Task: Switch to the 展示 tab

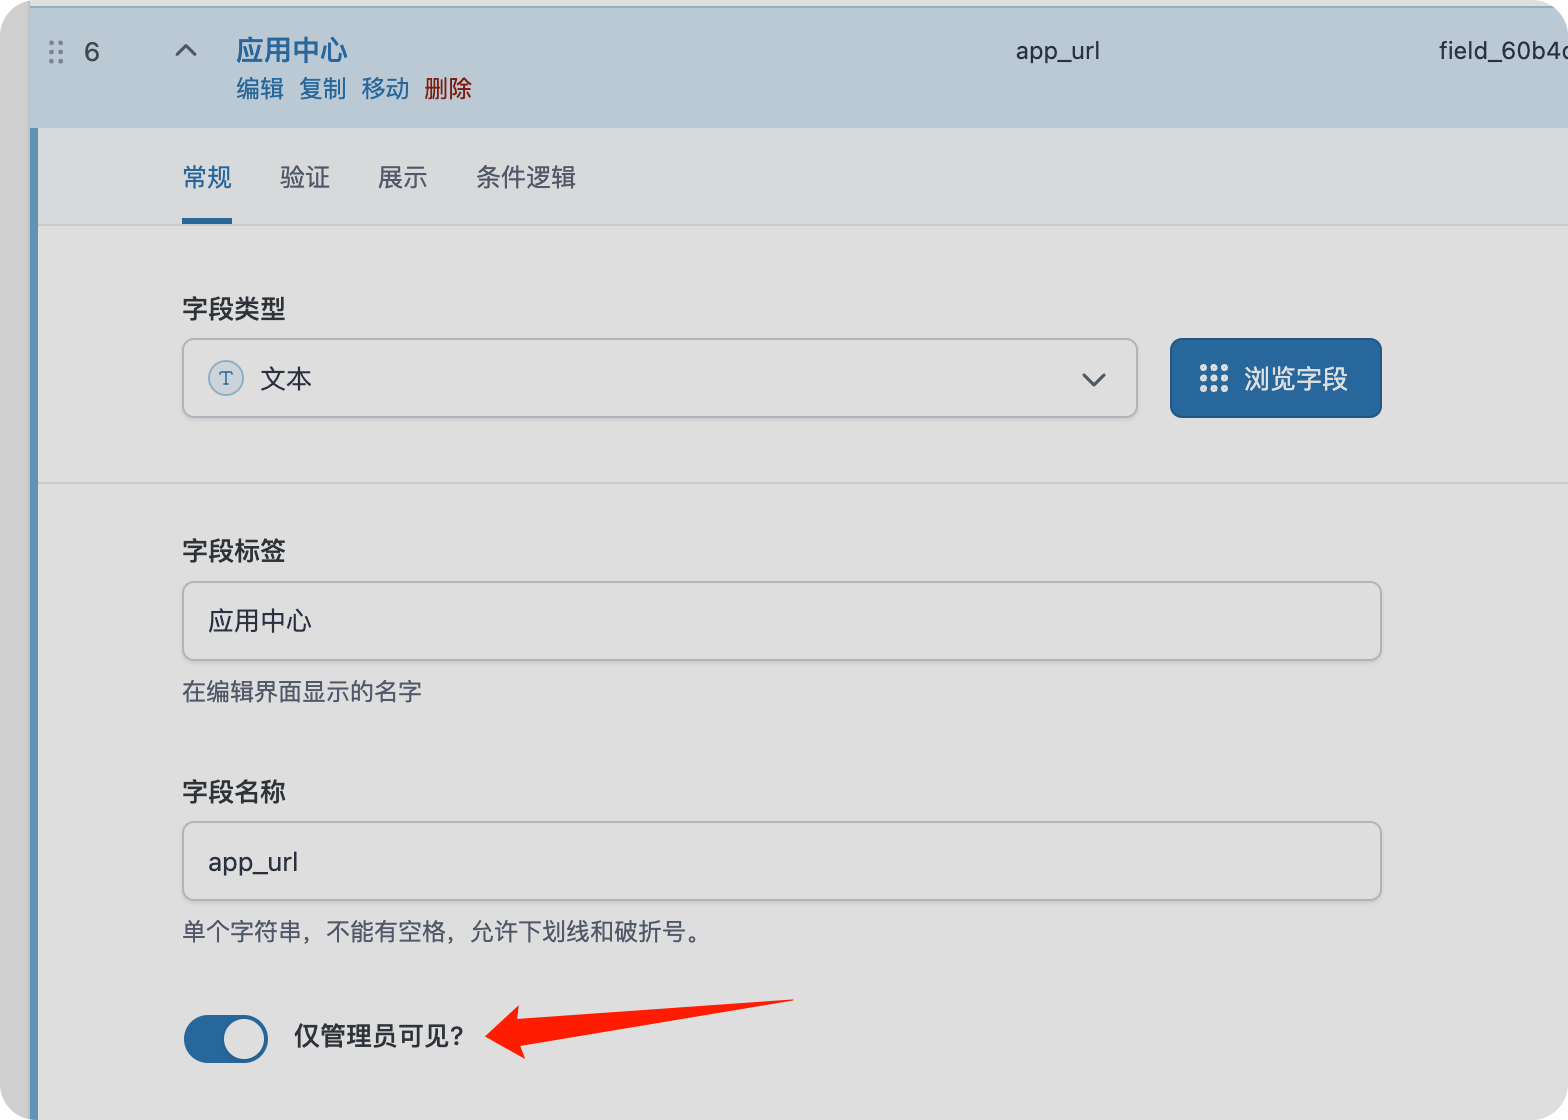Action: (x=403, y=178)
